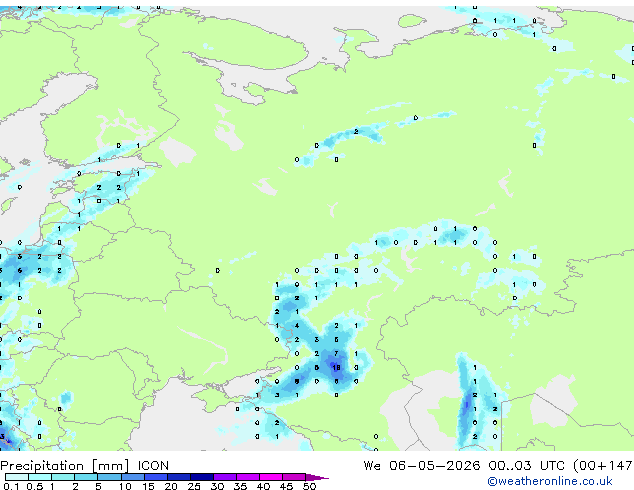Screen dimensions: 634x490
Task: Click the 20–25 mm dark blue swatch
Action: point(179,477)
